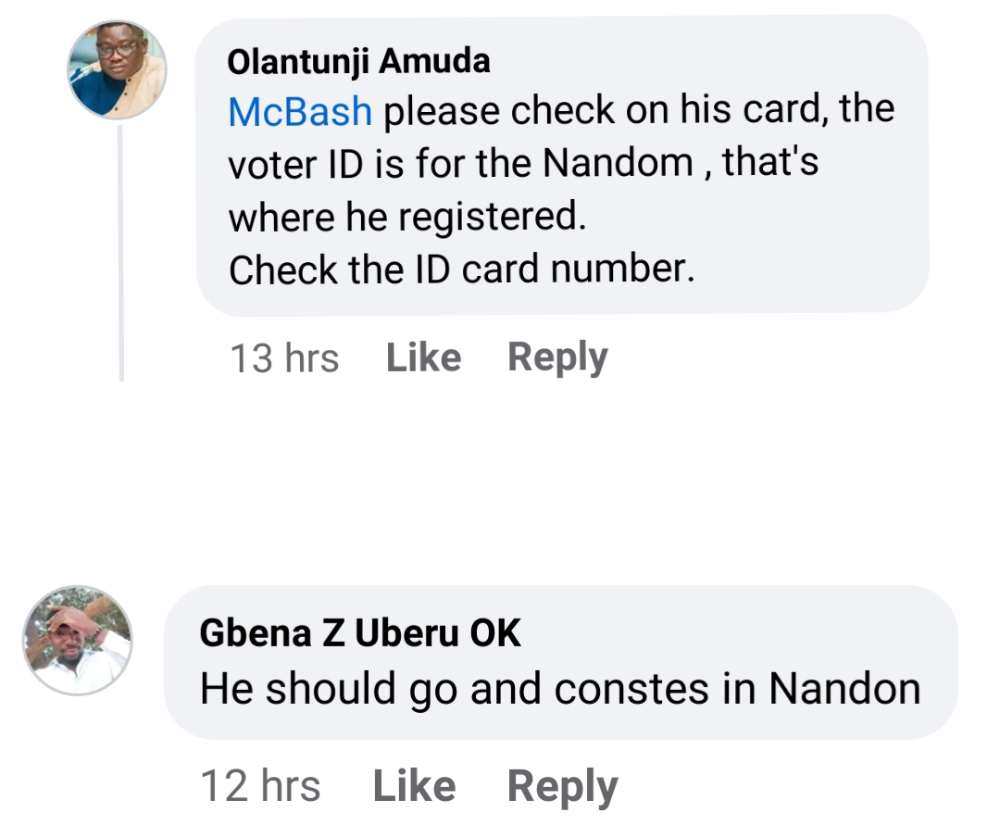Reply to Olantunji Amuda's comment
The width and height of the screenshot is (1000, 832).
click(x=557, y=357)
